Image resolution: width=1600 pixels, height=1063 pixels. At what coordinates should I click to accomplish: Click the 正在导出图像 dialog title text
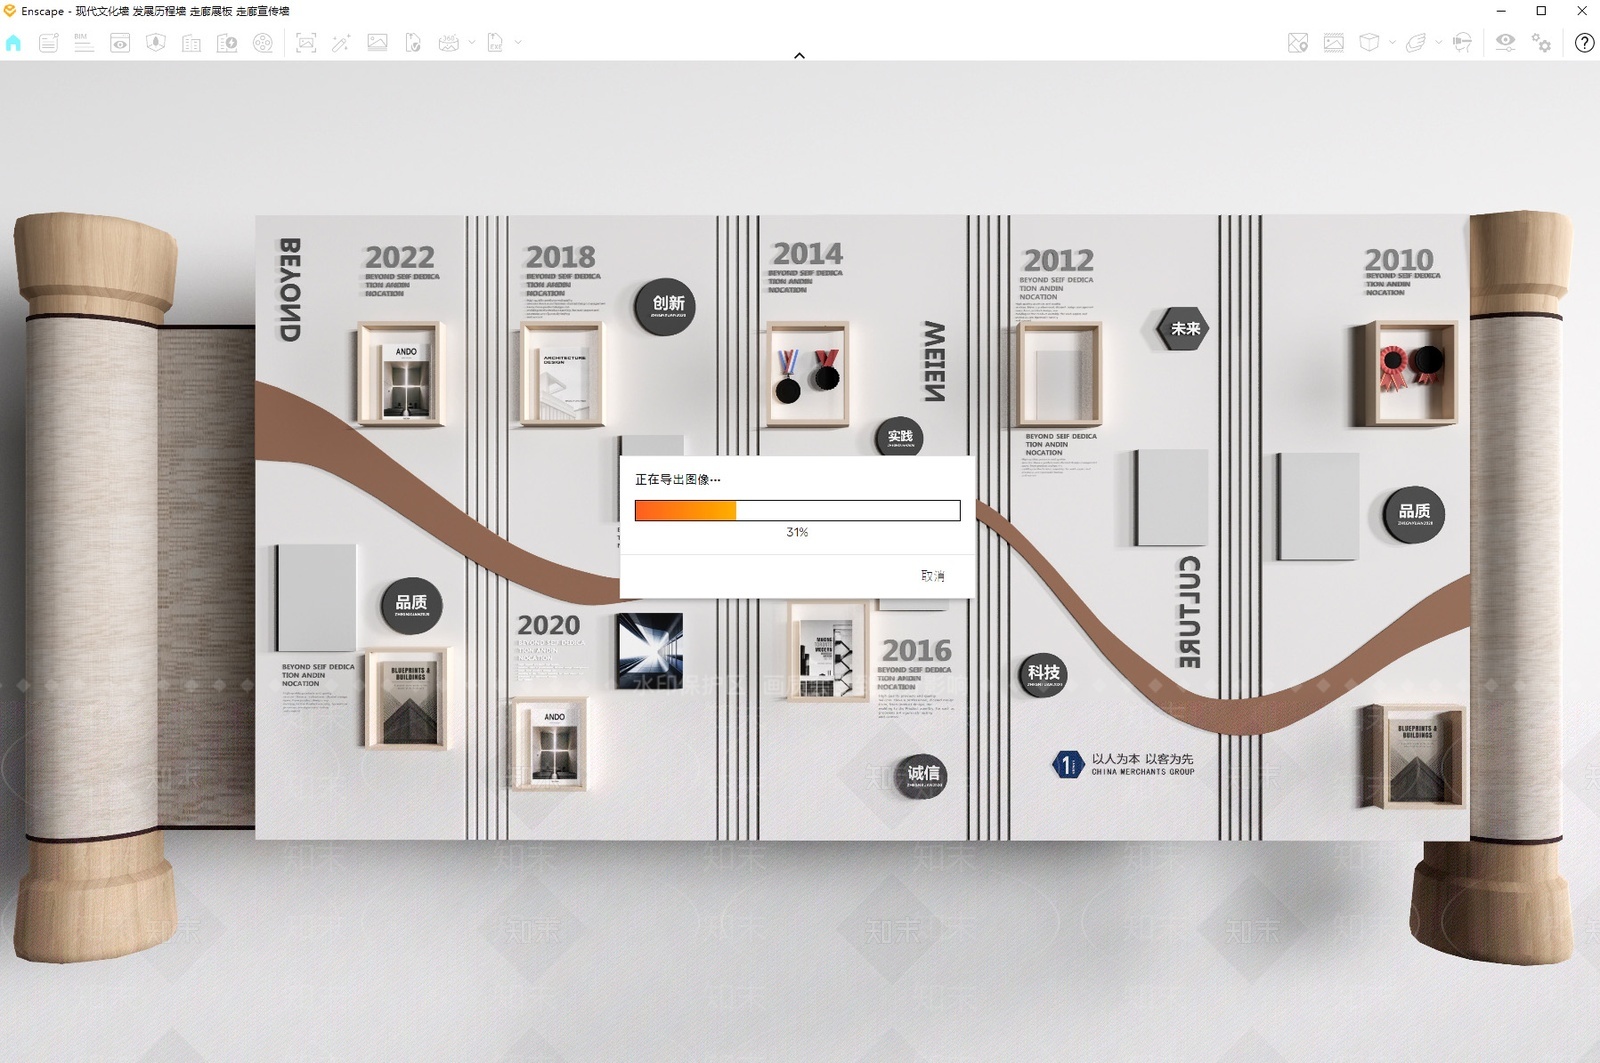point(677,480)
